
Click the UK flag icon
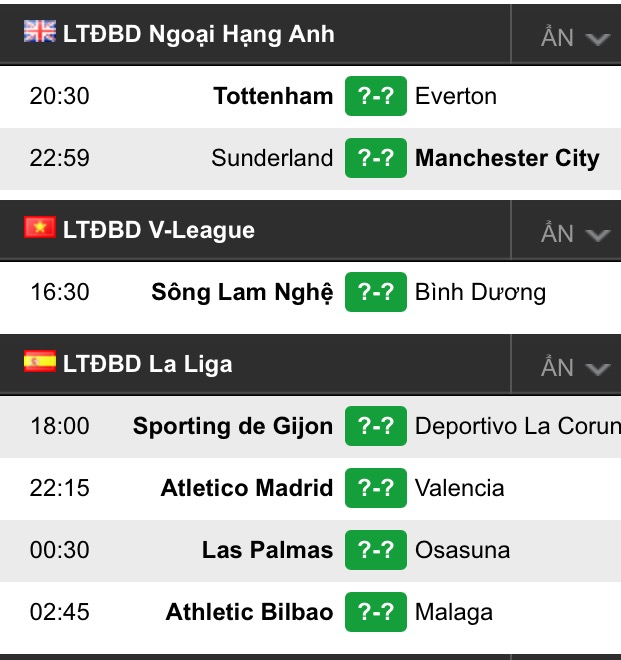[40, 31]
